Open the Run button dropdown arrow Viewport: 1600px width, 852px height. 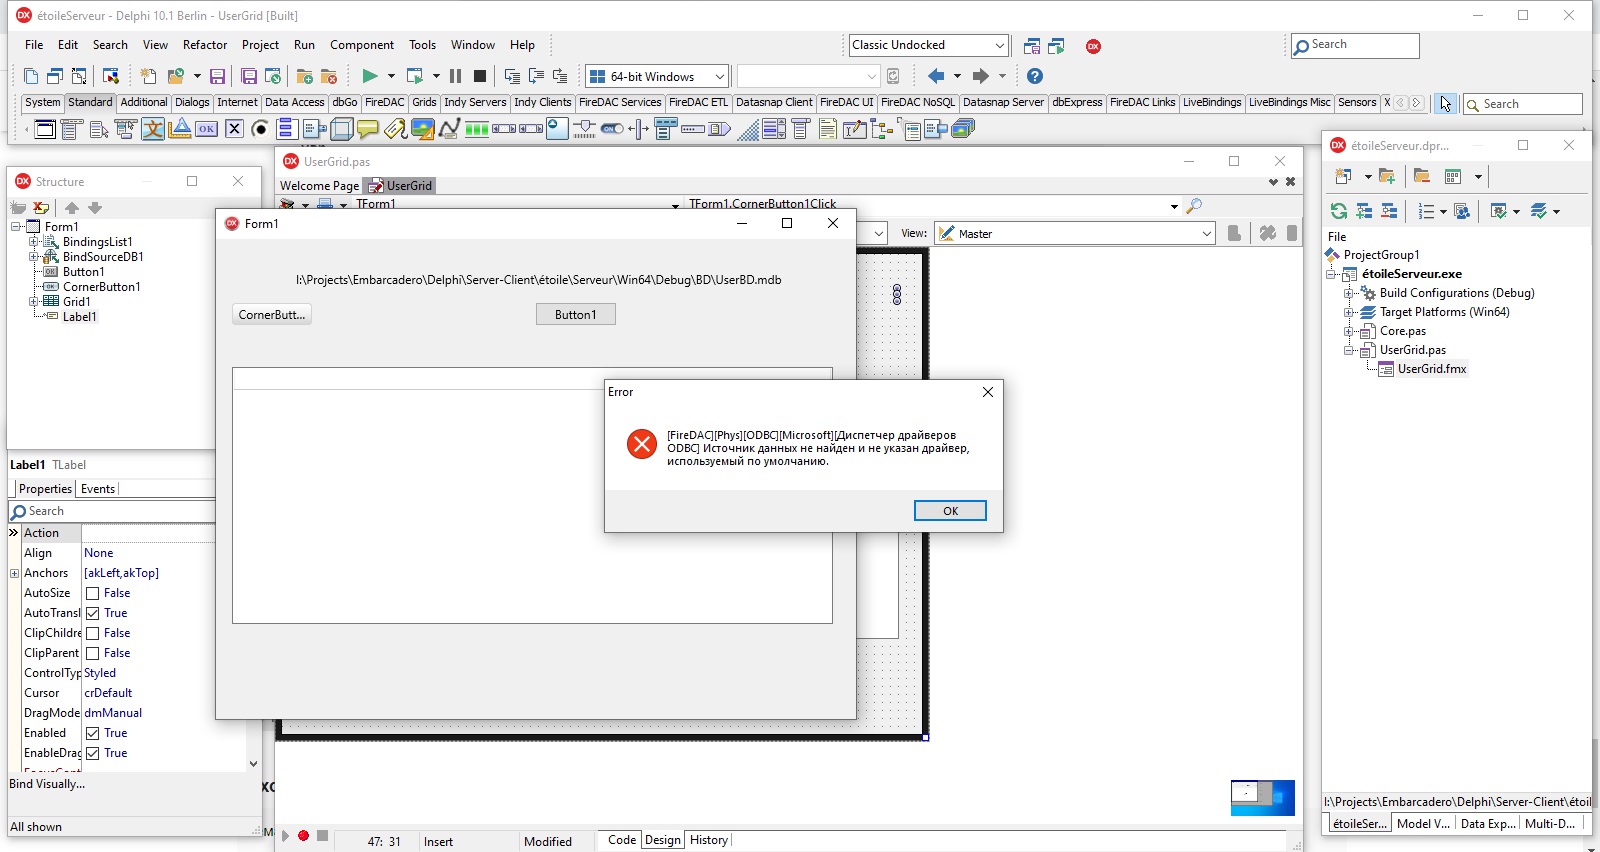coord(391,76)
